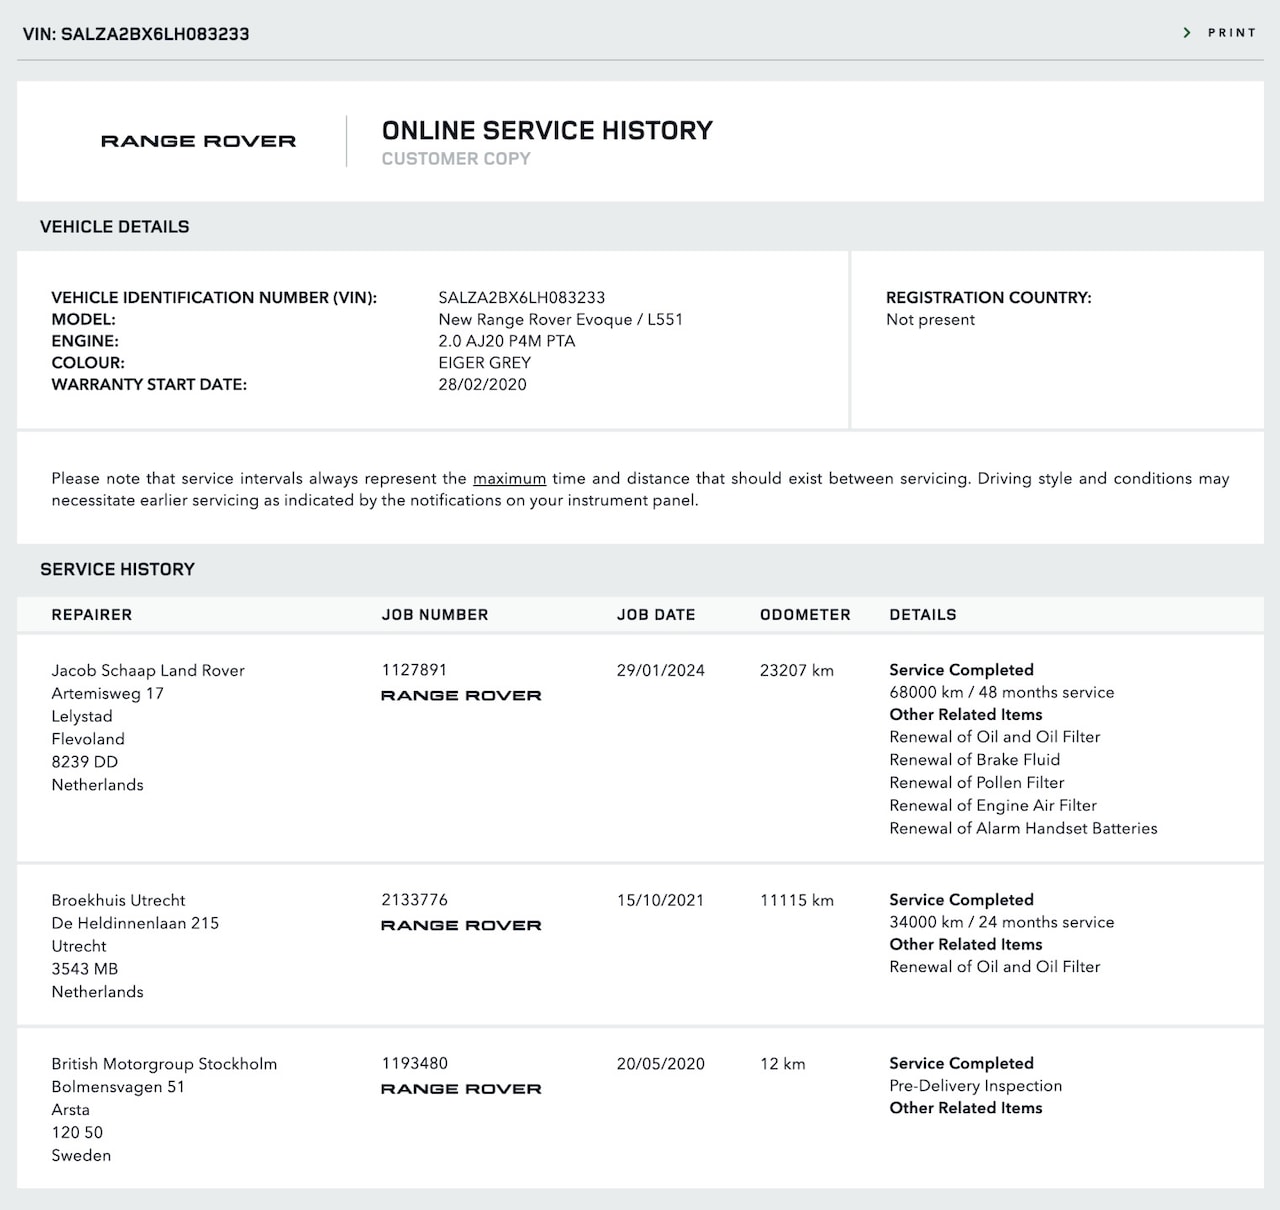Viewport: 1280px width, 1210px height.
Task: Click the ODOMETER column header
Action: click(x=805, y=615)
